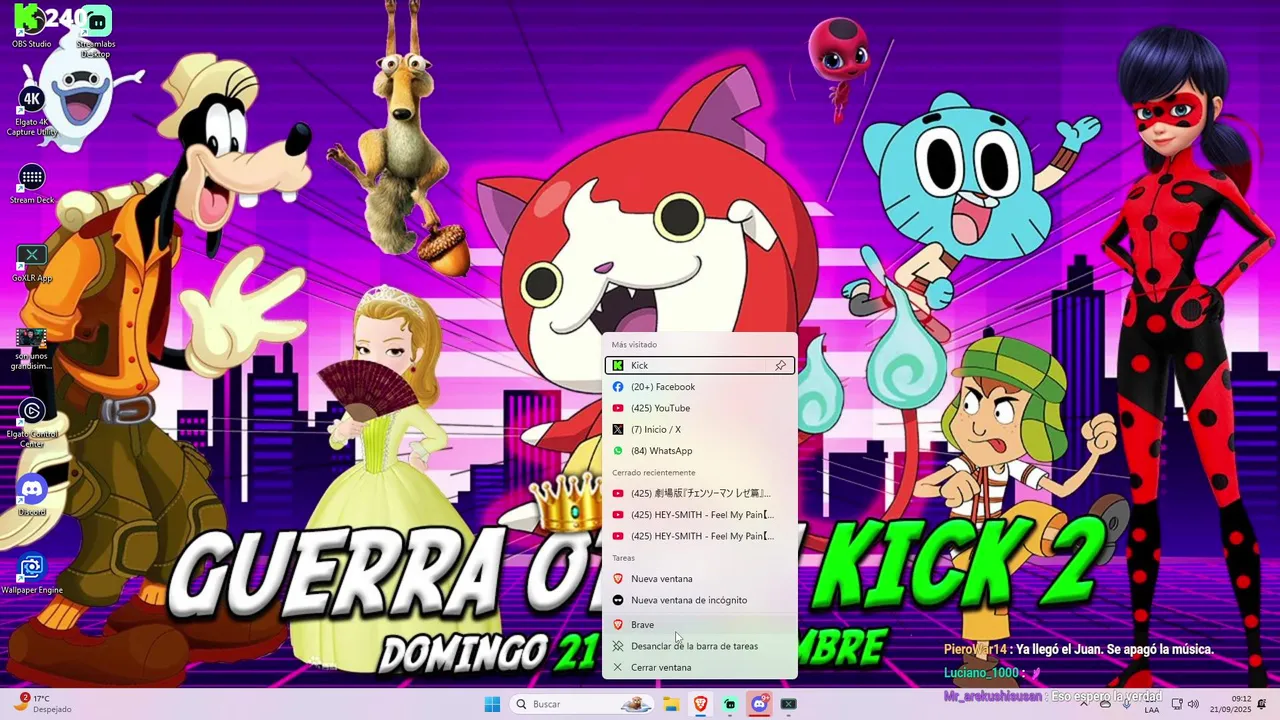Image resolution: width=1280 pixels, height=720 pixels.
Task: Open Streamlabs from the taskbar
Action: [730, 704]
